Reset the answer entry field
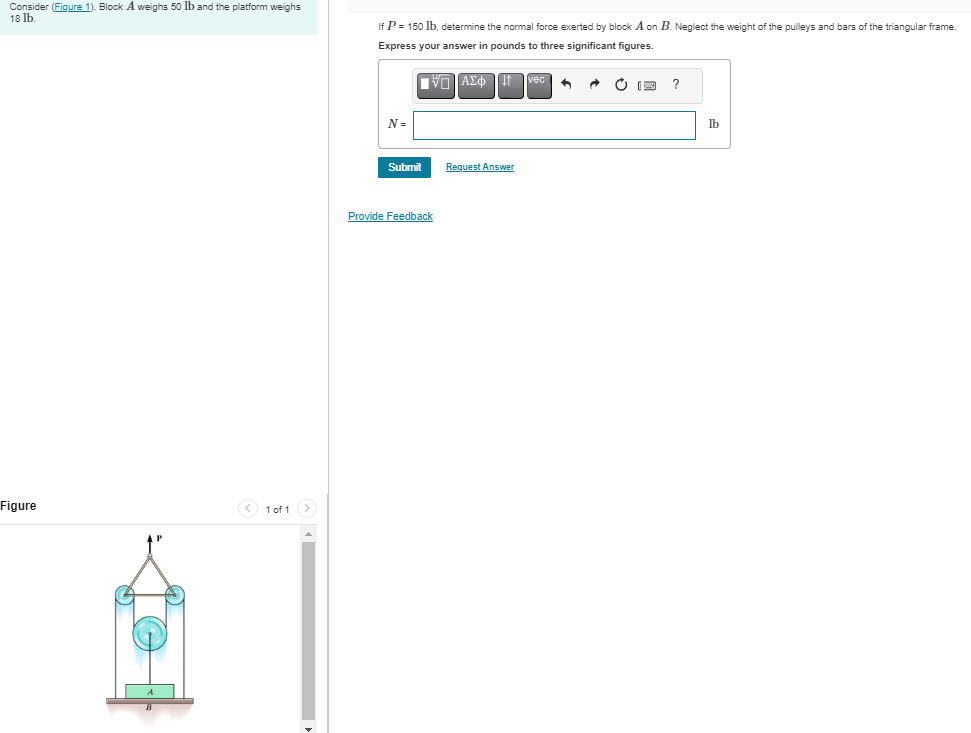The image size is (971, 733). (x=621, y=85)
